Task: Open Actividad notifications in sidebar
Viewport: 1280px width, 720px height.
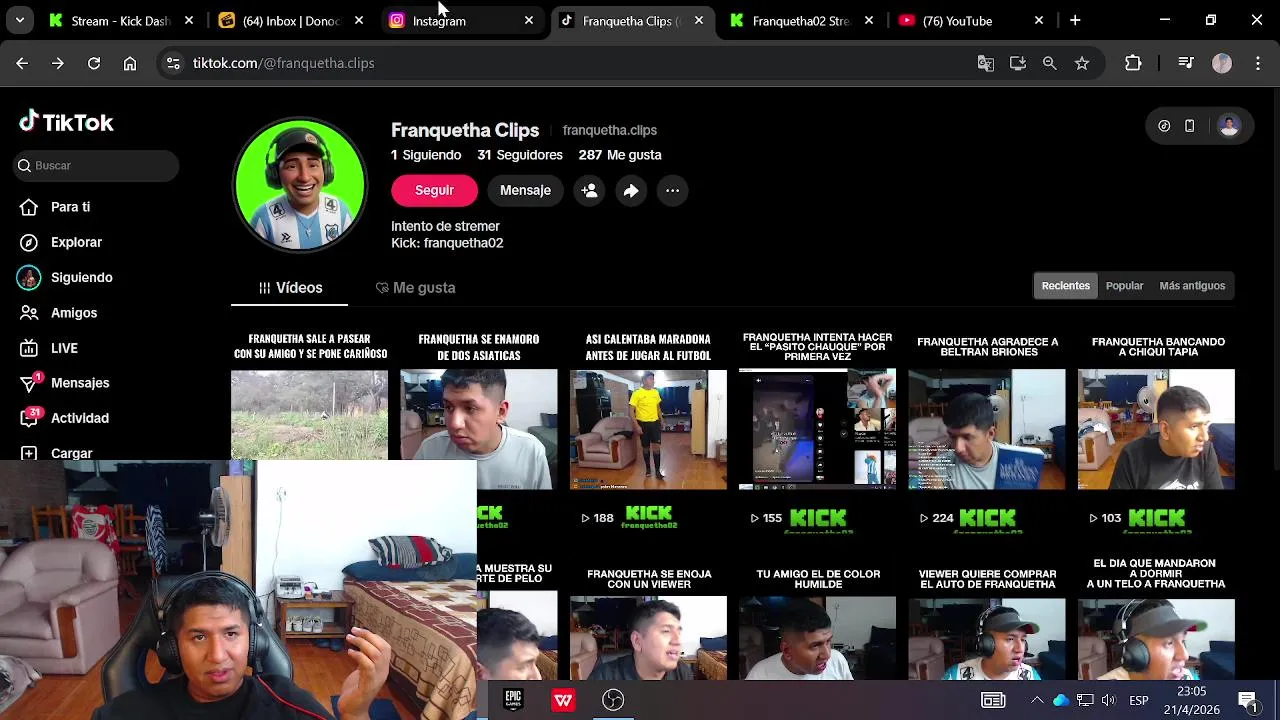Action: pyautogui.click(x=79, y=418)
